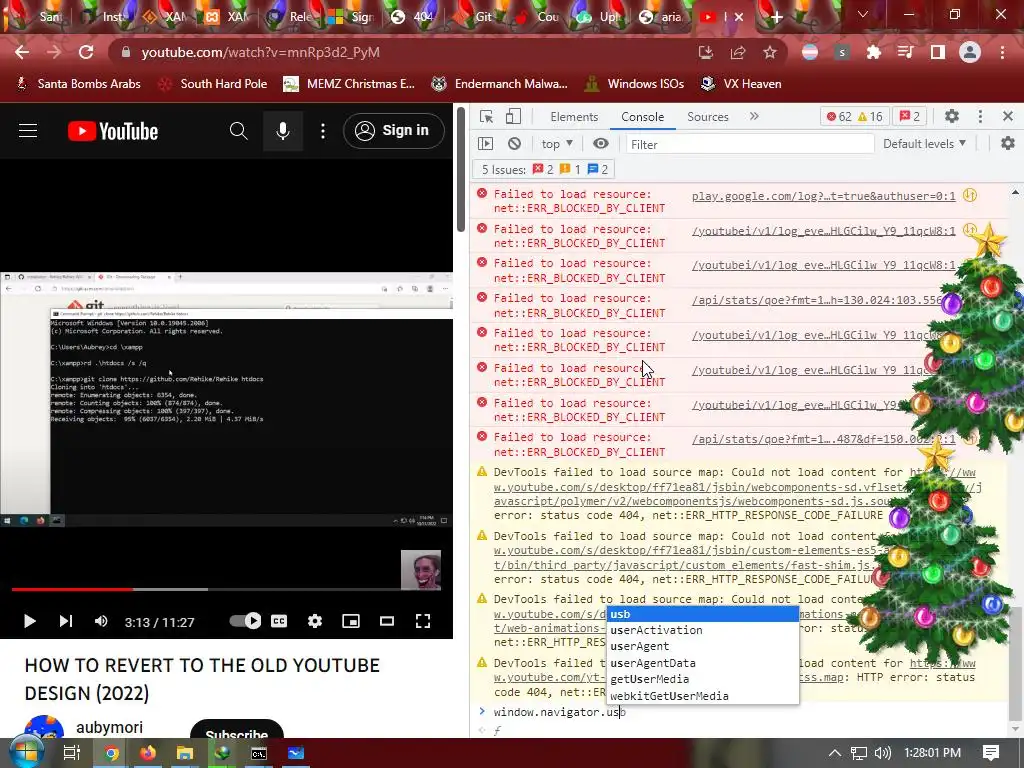
Task: Switch to the Elements tab
Action: coord(574,117)
